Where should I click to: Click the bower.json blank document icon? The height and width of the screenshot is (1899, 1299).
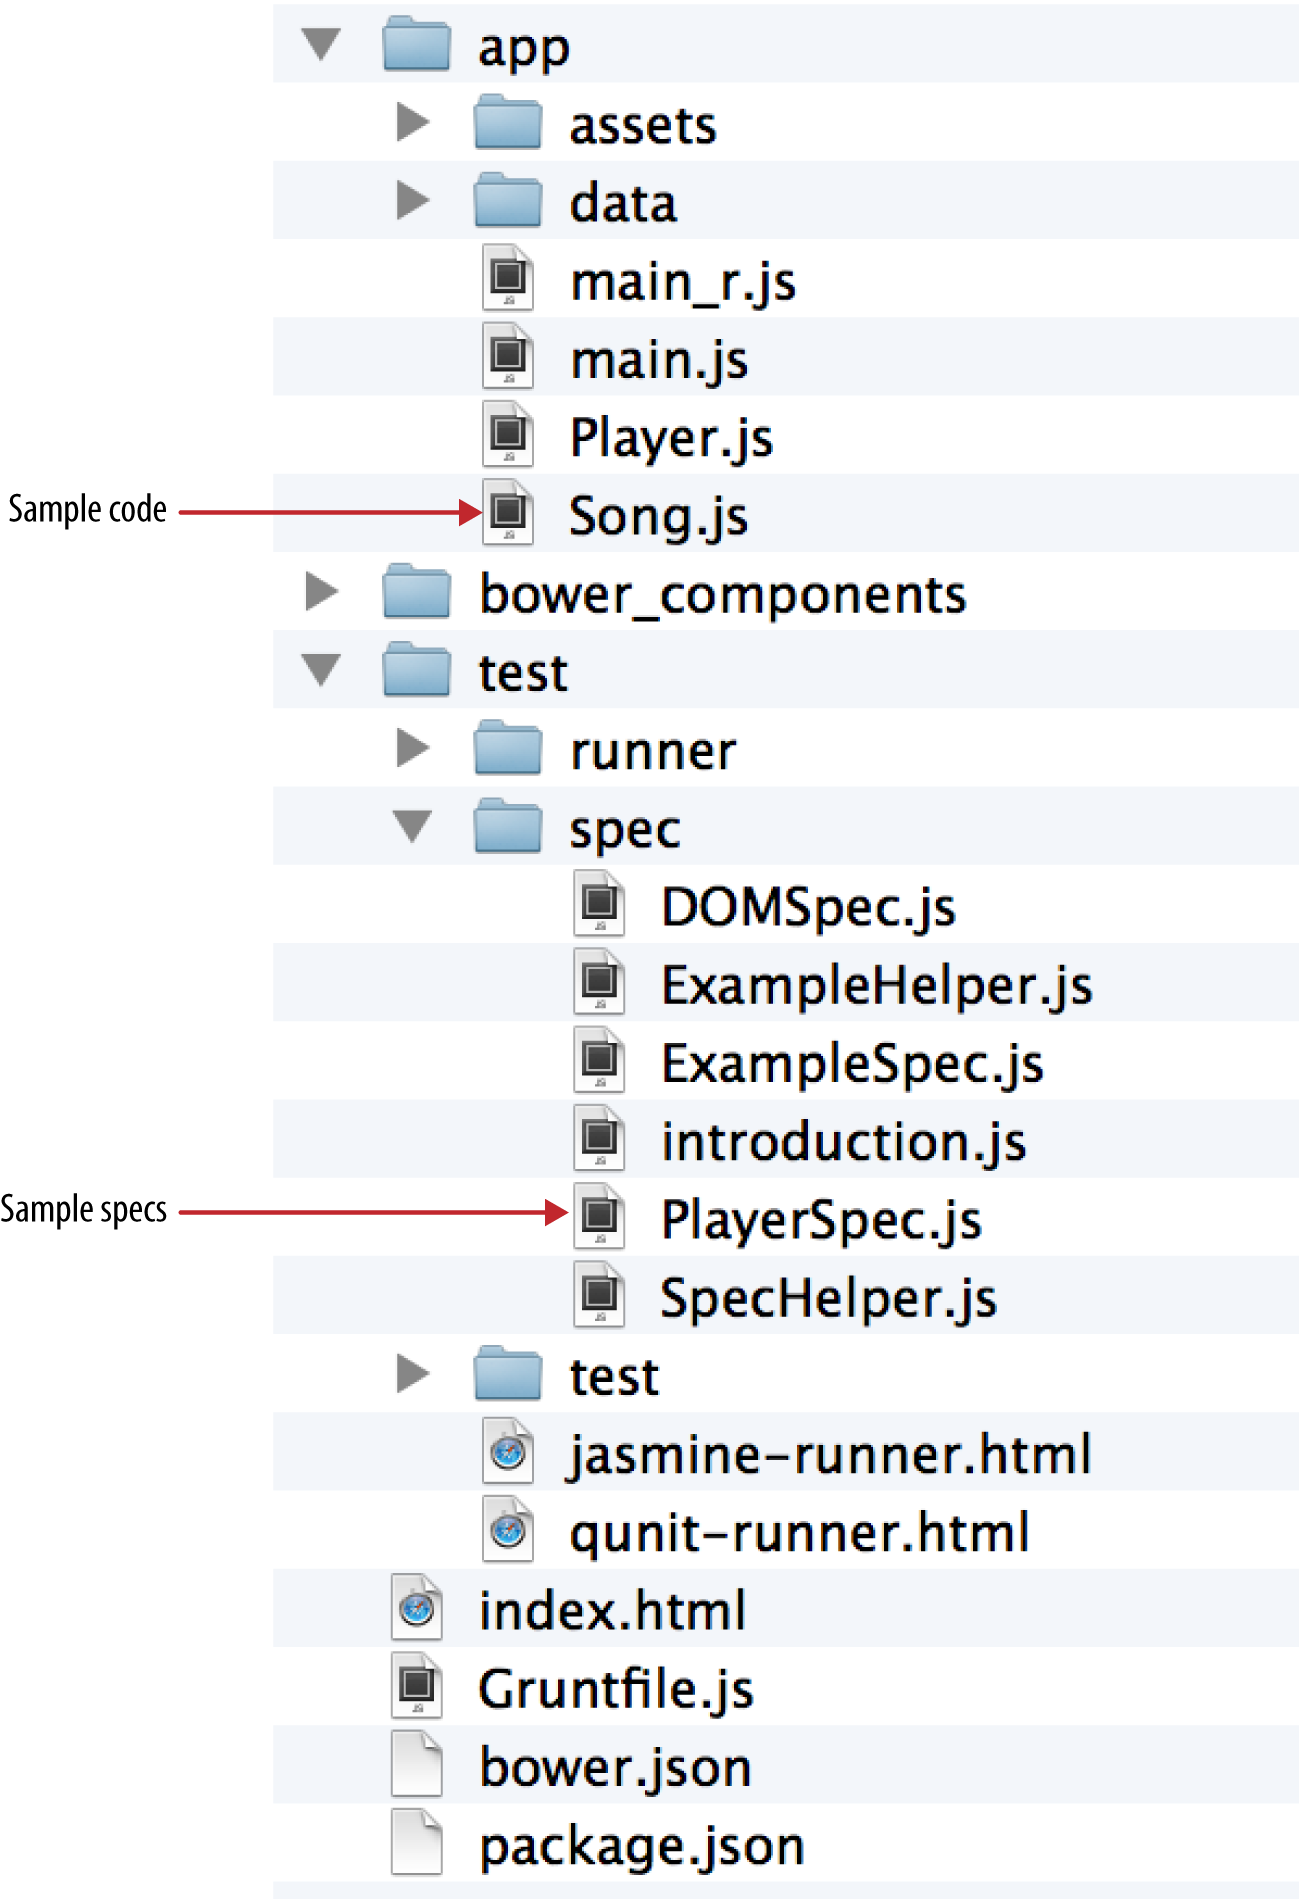[417, 1765]
